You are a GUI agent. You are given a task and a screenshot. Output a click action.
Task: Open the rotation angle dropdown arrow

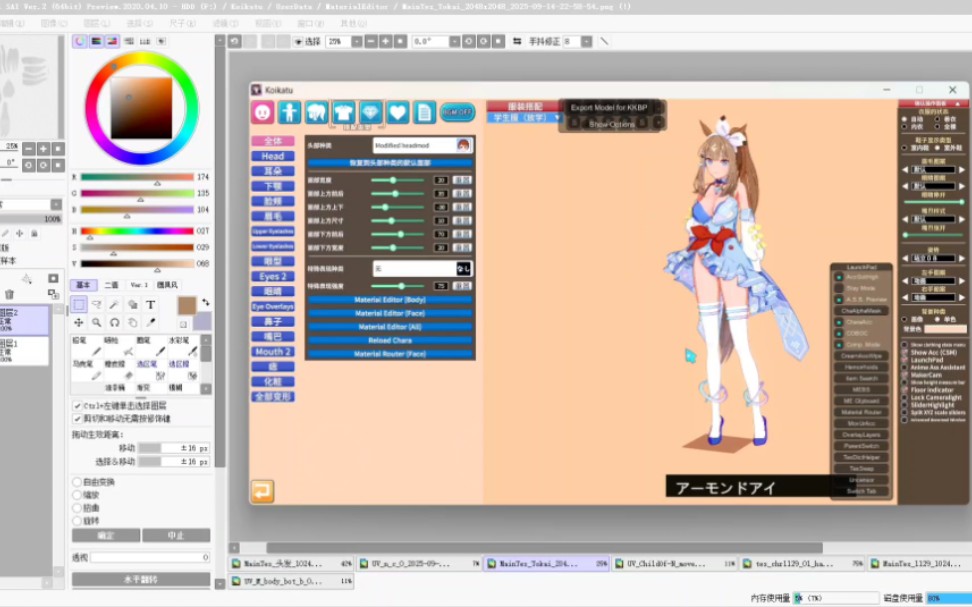[x=454, y=42]
